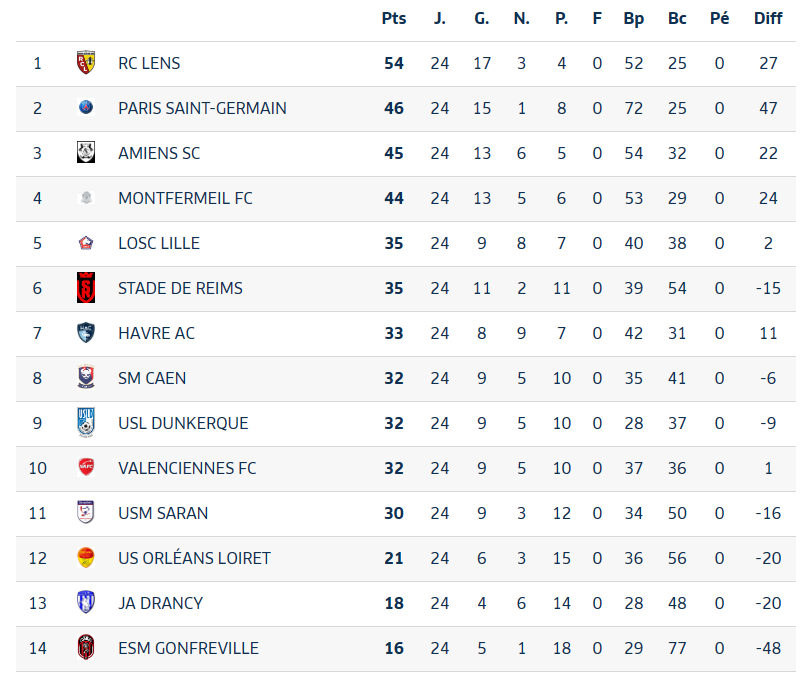This screenshot has height=684, width=806.
Task: Click the JA Drancy crest
Action: pos(86,602)
